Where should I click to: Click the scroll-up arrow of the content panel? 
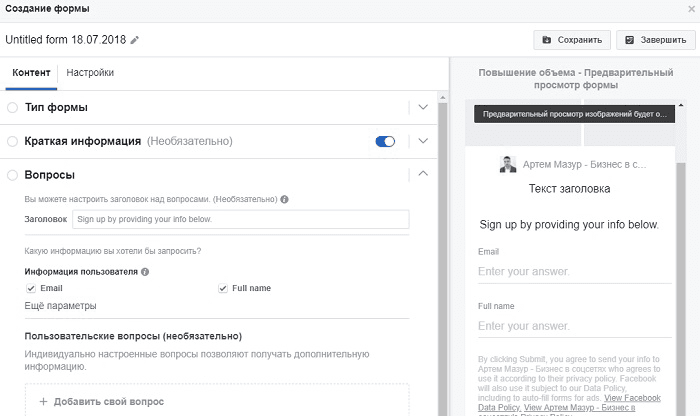click(x=442, y=97)
